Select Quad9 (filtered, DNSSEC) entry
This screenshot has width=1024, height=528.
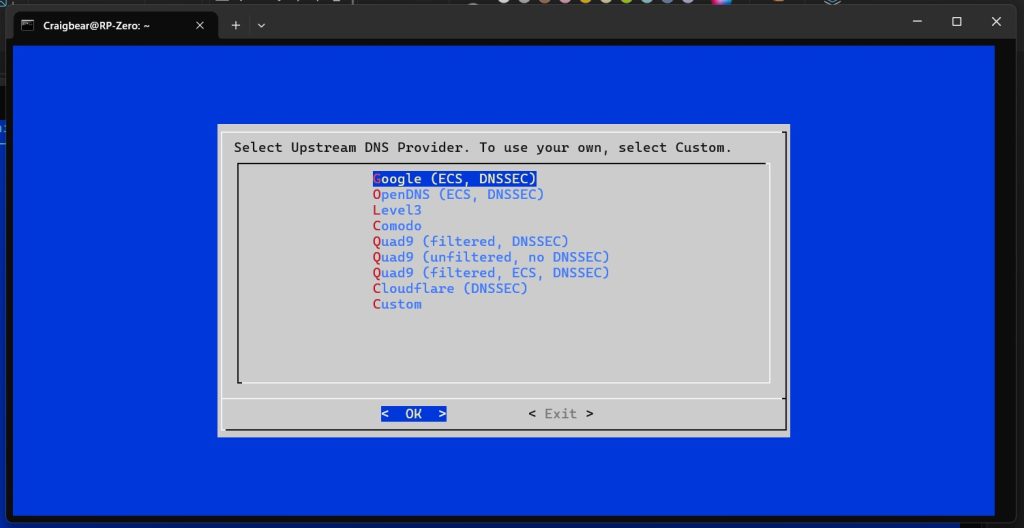pos(470,241)
